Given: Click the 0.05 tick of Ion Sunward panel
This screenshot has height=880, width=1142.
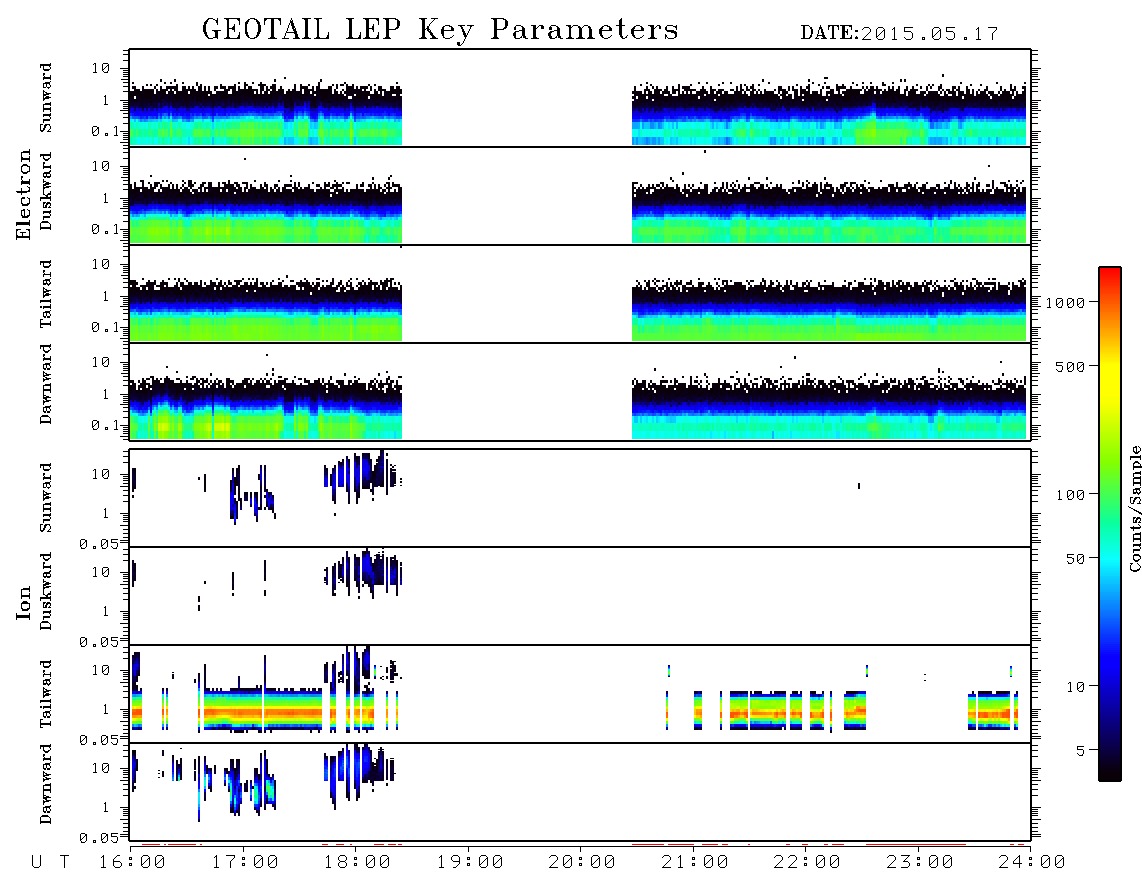Looking at the screenshot, I should coord(98,544).
